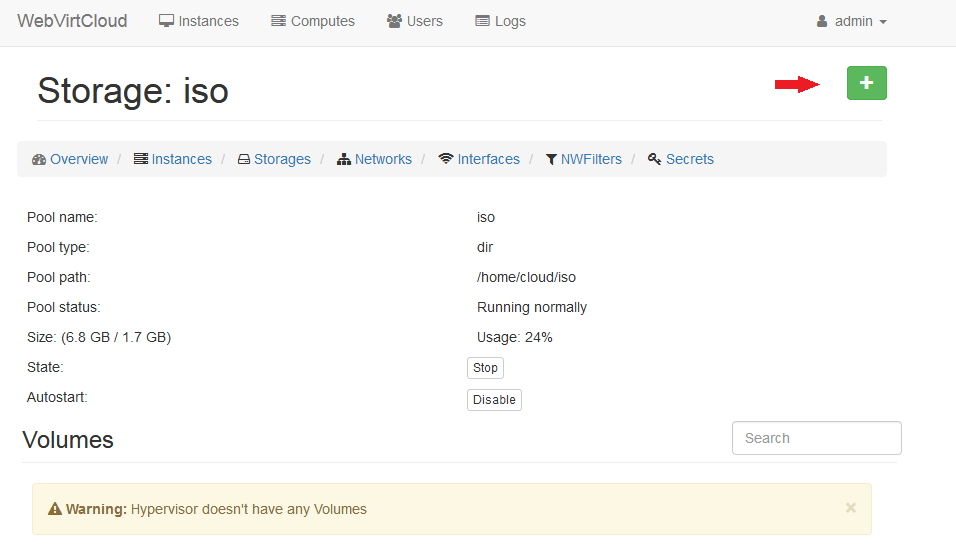This screenshot has height=552, width=956.
Task: Go to Instances in the top navbar
Action: (x=199, y=21)
